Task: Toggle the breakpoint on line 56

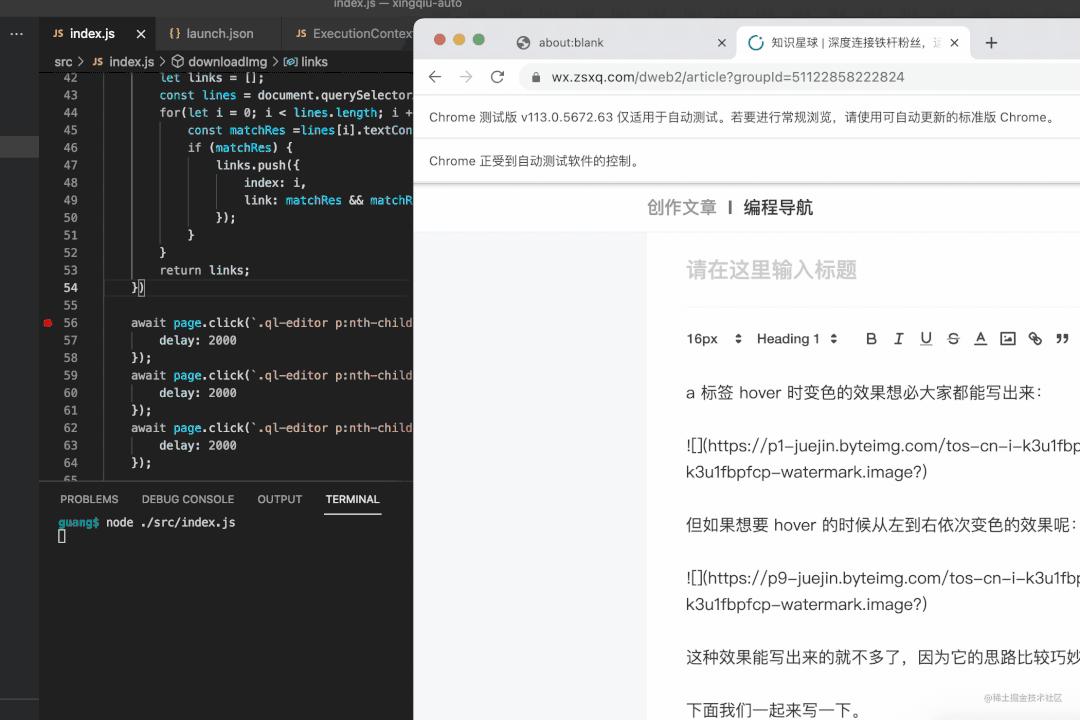Action: point(48,323)
